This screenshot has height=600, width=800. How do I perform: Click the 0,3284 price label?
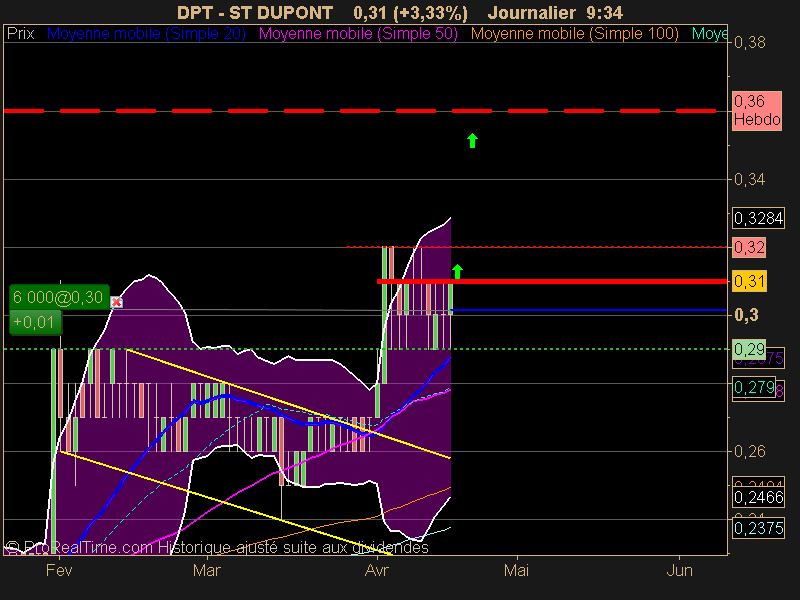758,218
